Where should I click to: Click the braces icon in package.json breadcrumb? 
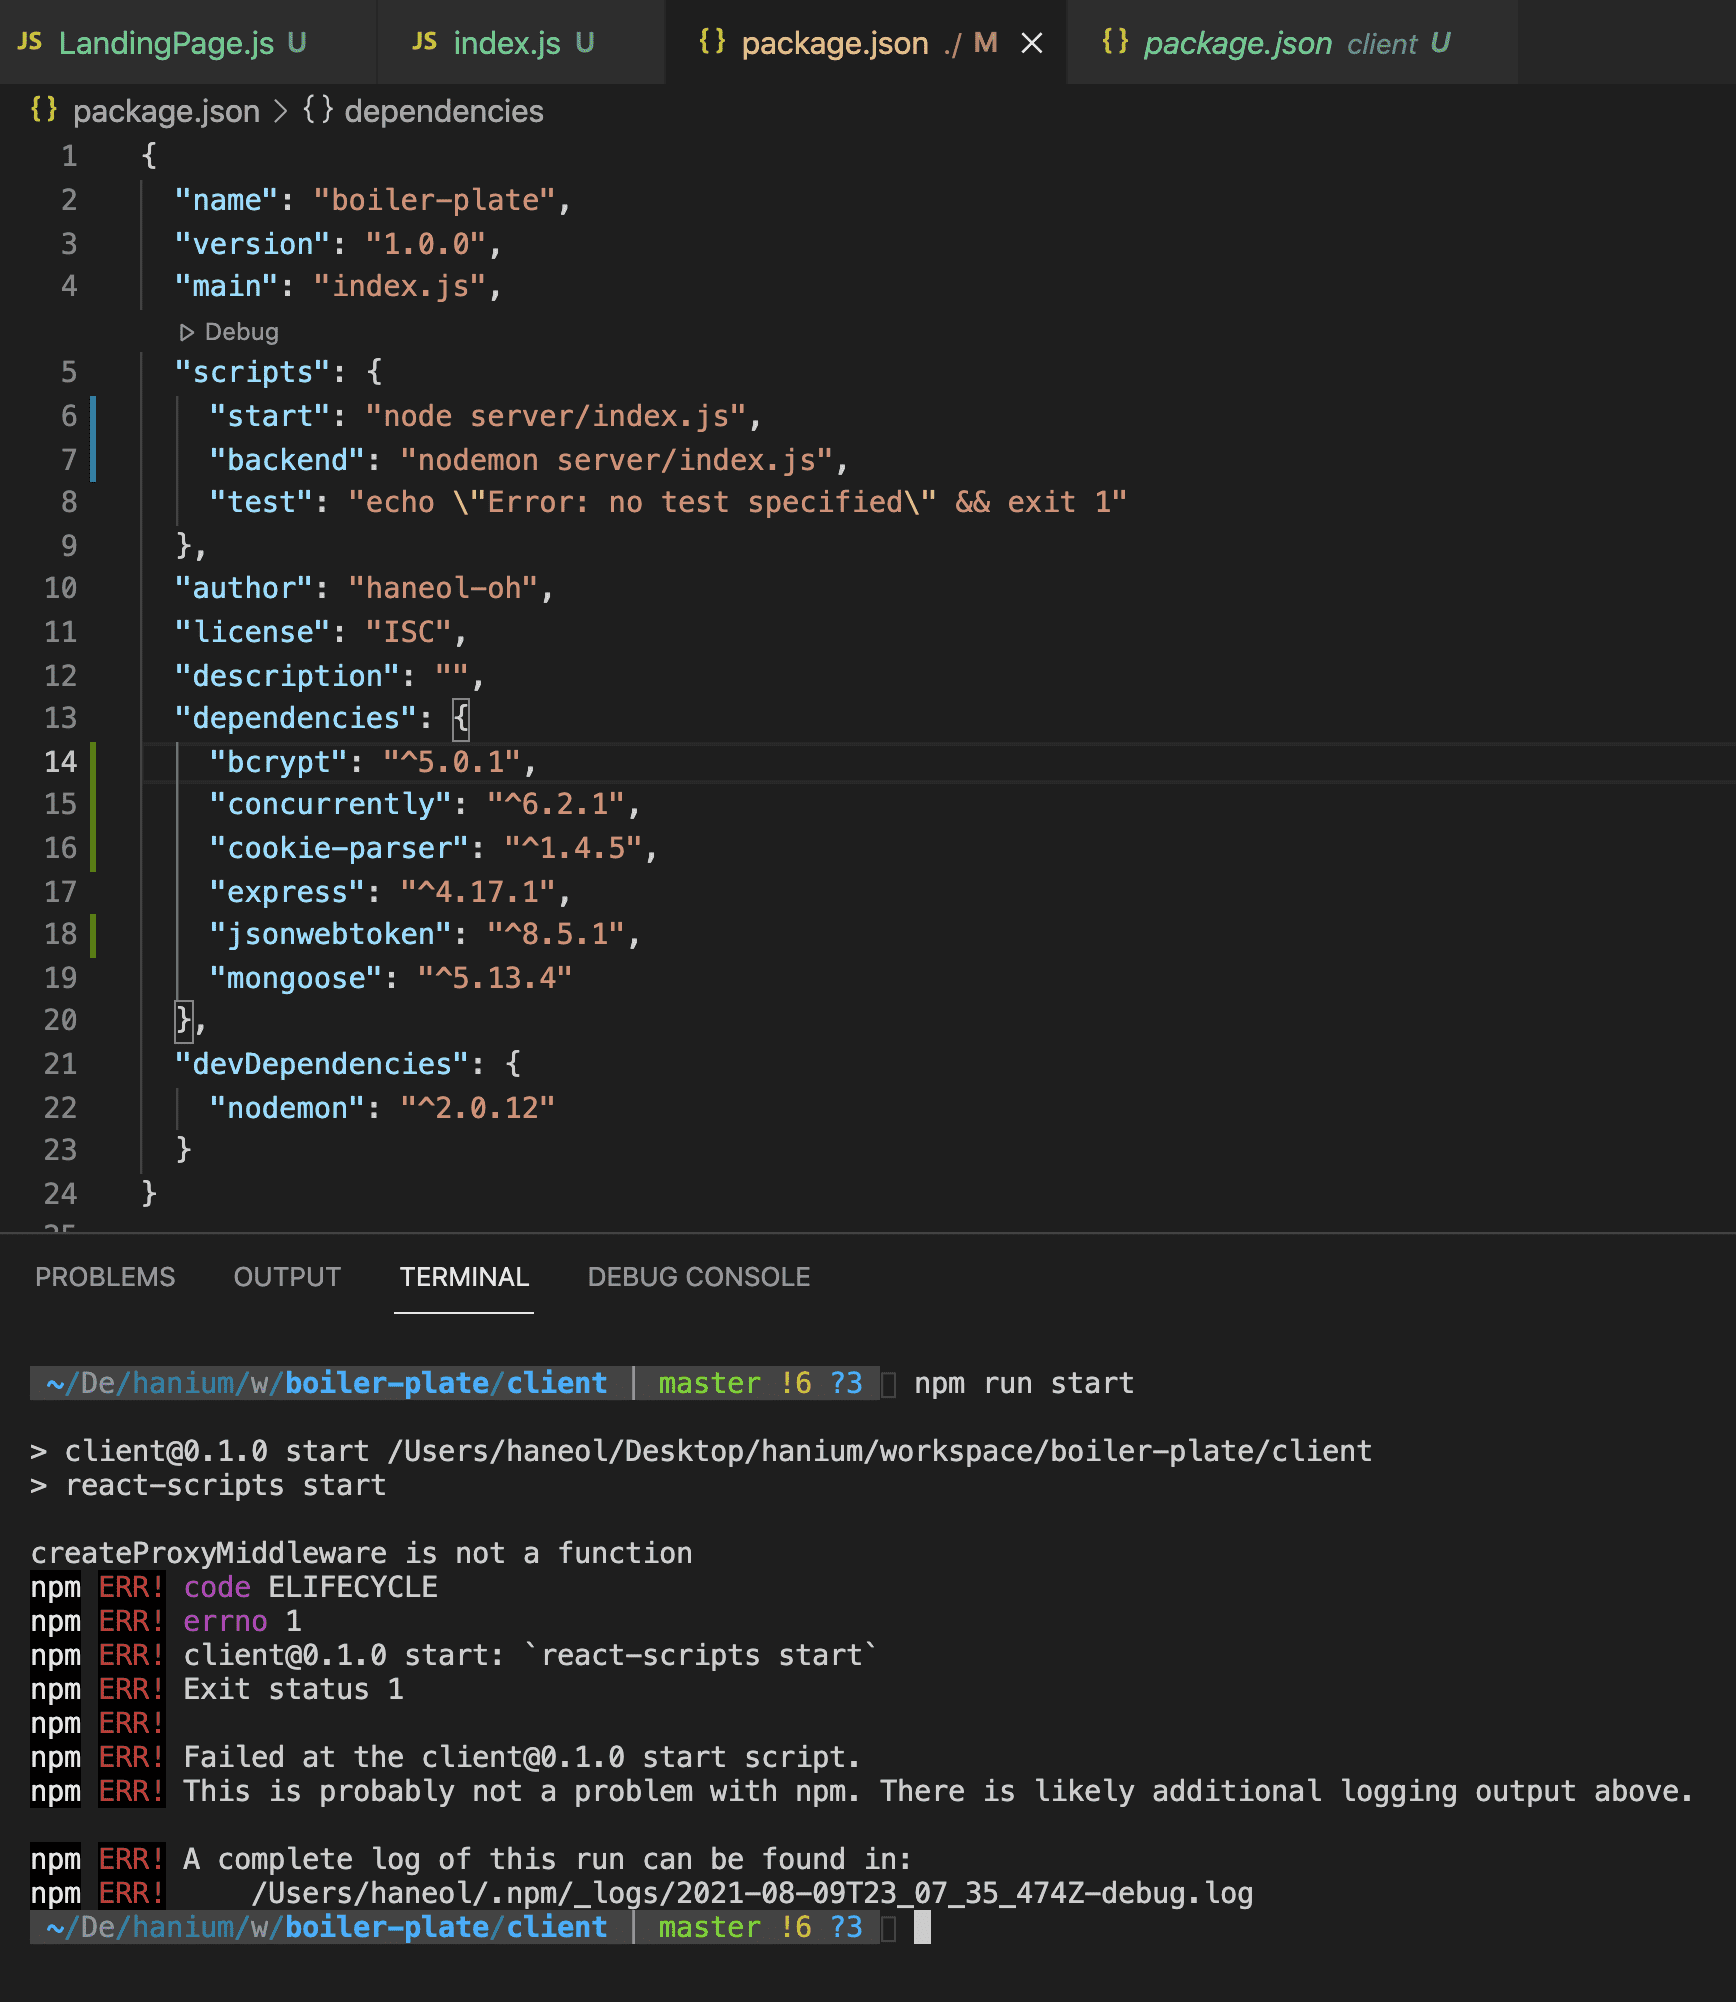tap(44, 110)
